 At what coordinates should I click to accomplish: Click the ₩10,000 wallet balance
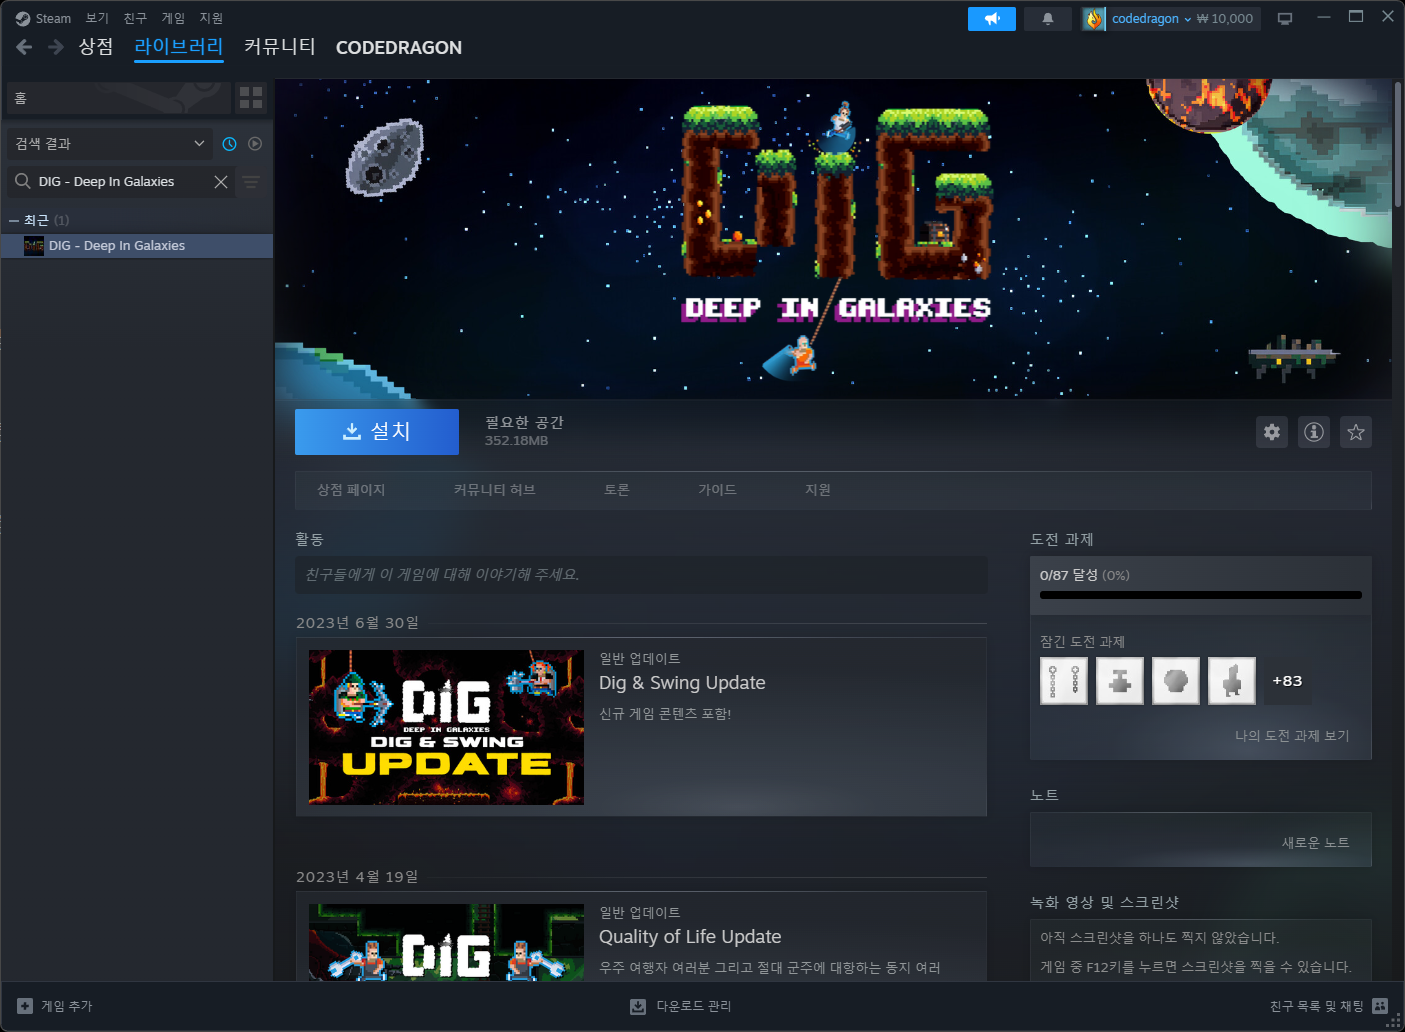[1225, 19]
